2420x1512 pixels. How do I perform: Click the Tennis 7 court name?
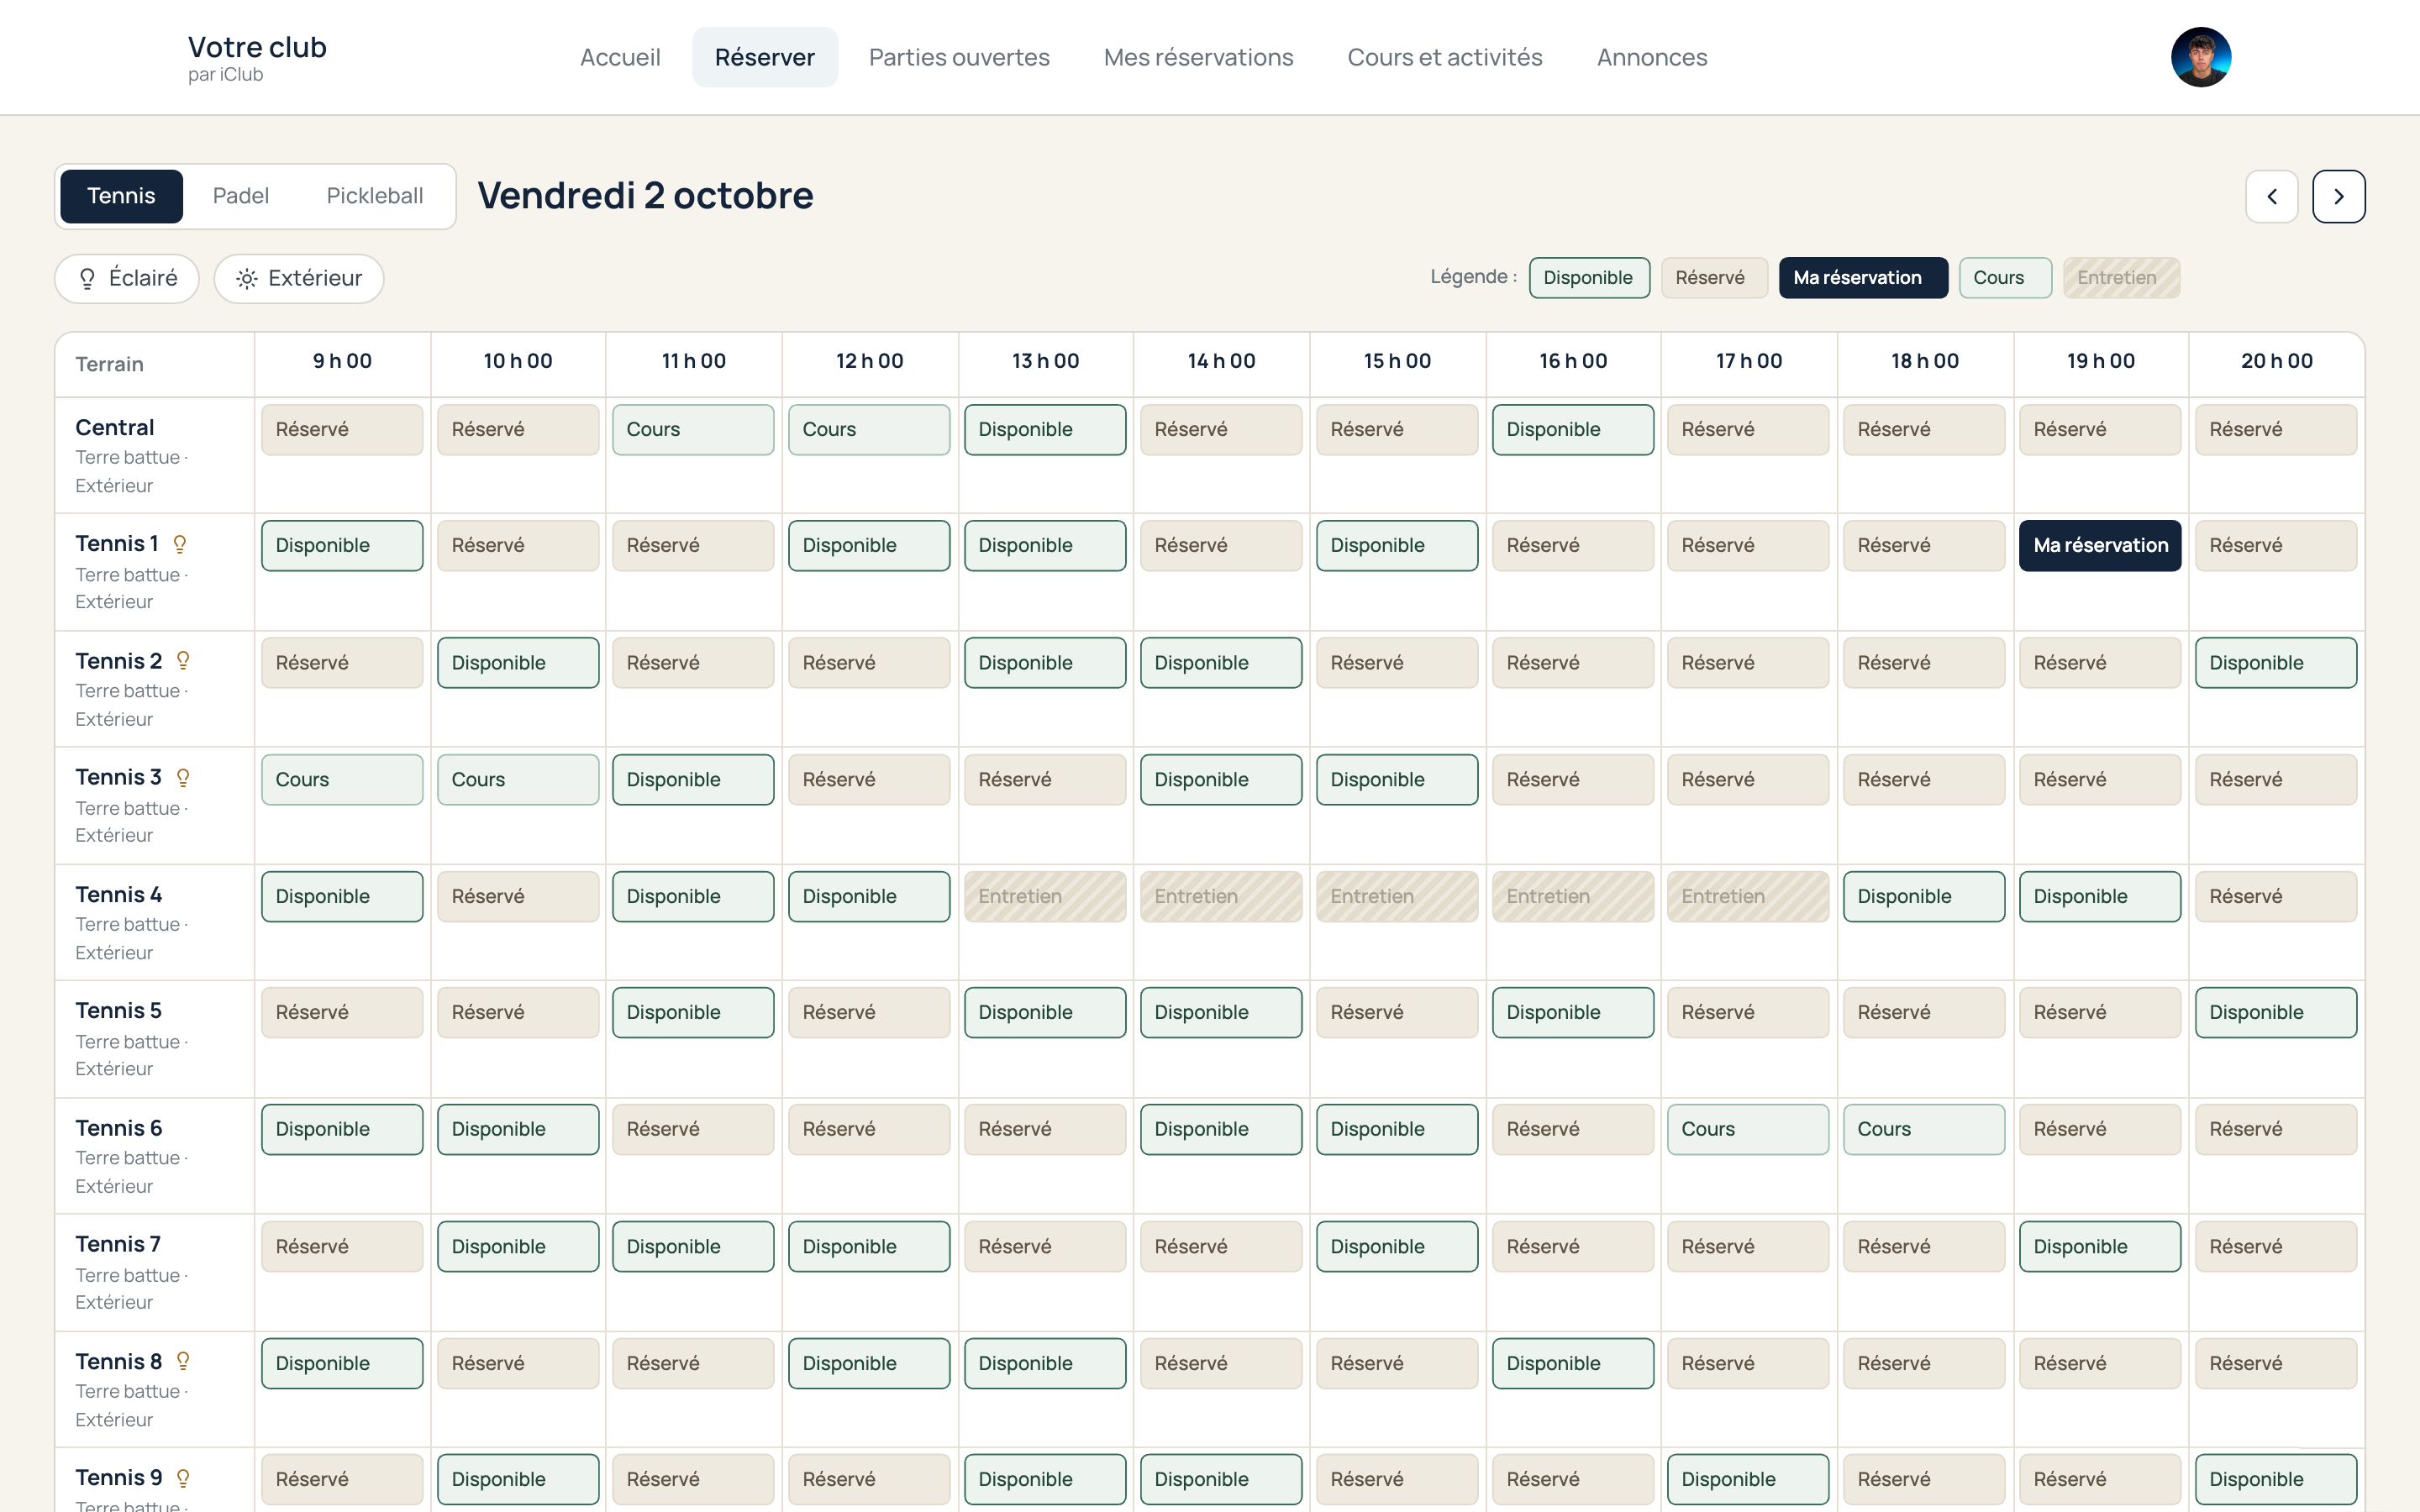click(118, 1244)
